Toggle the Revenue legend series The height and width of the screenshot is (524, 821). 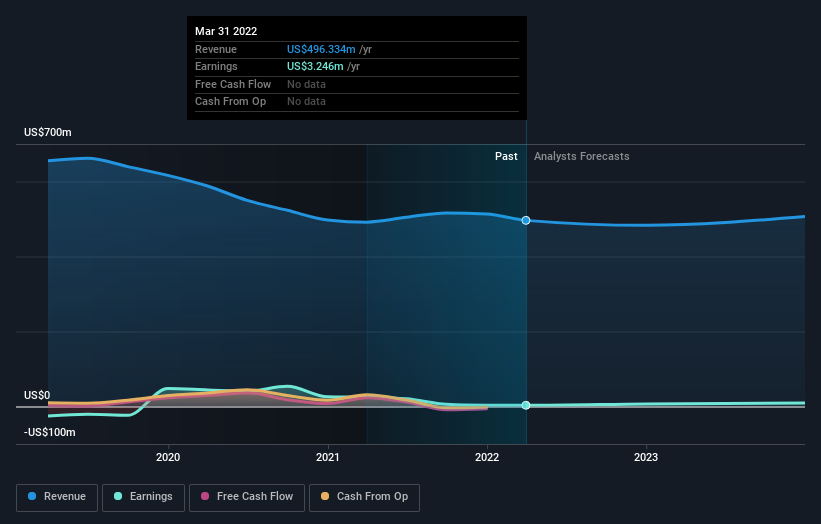57,497
